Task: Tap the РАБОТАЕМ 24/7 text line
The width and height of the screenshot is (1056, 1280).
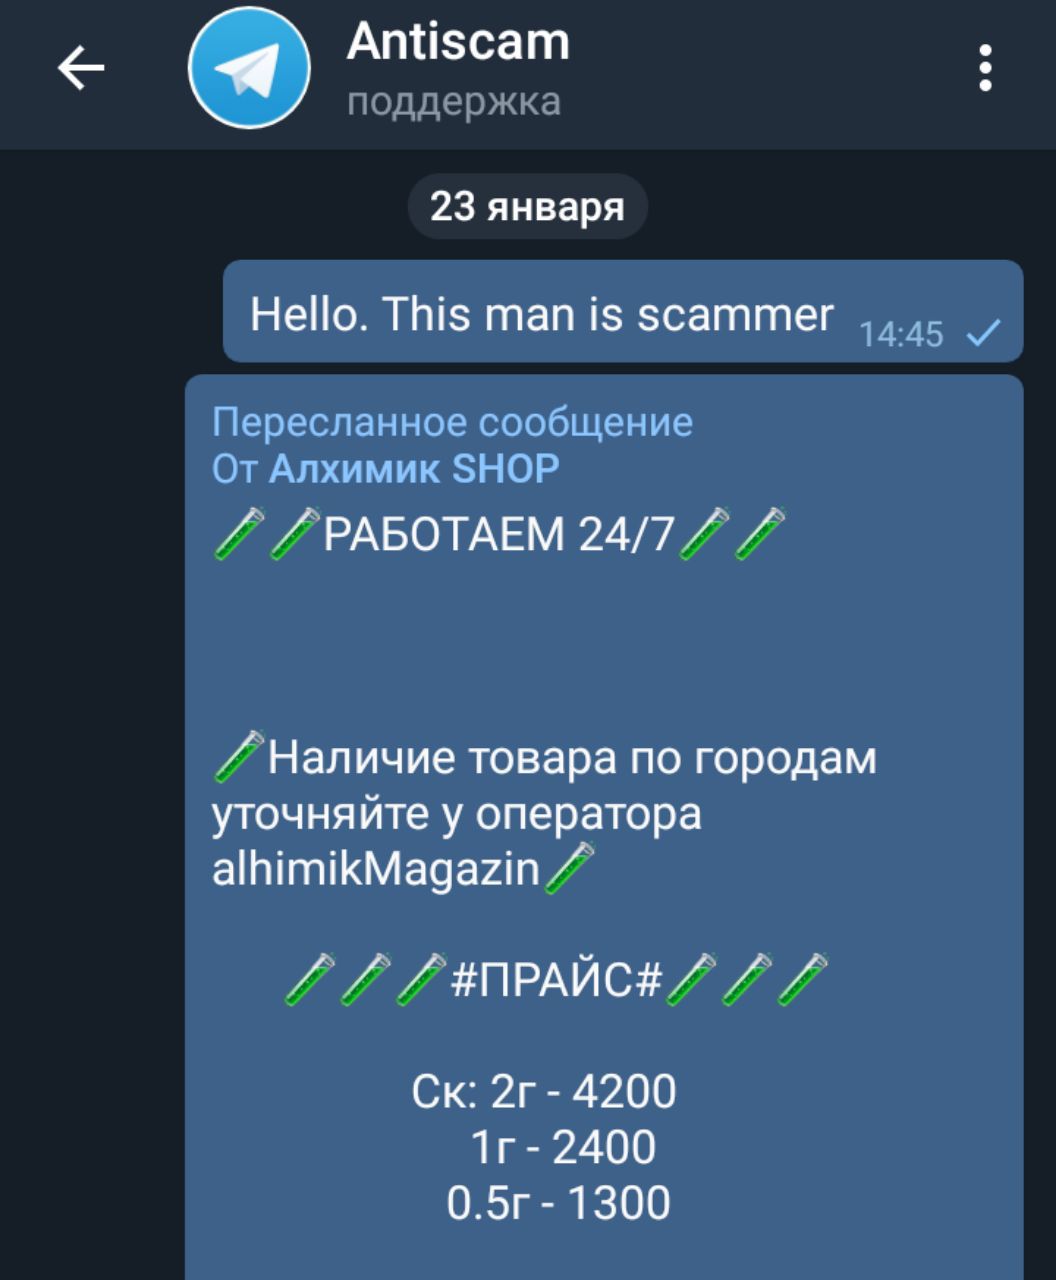Action: 501,535
